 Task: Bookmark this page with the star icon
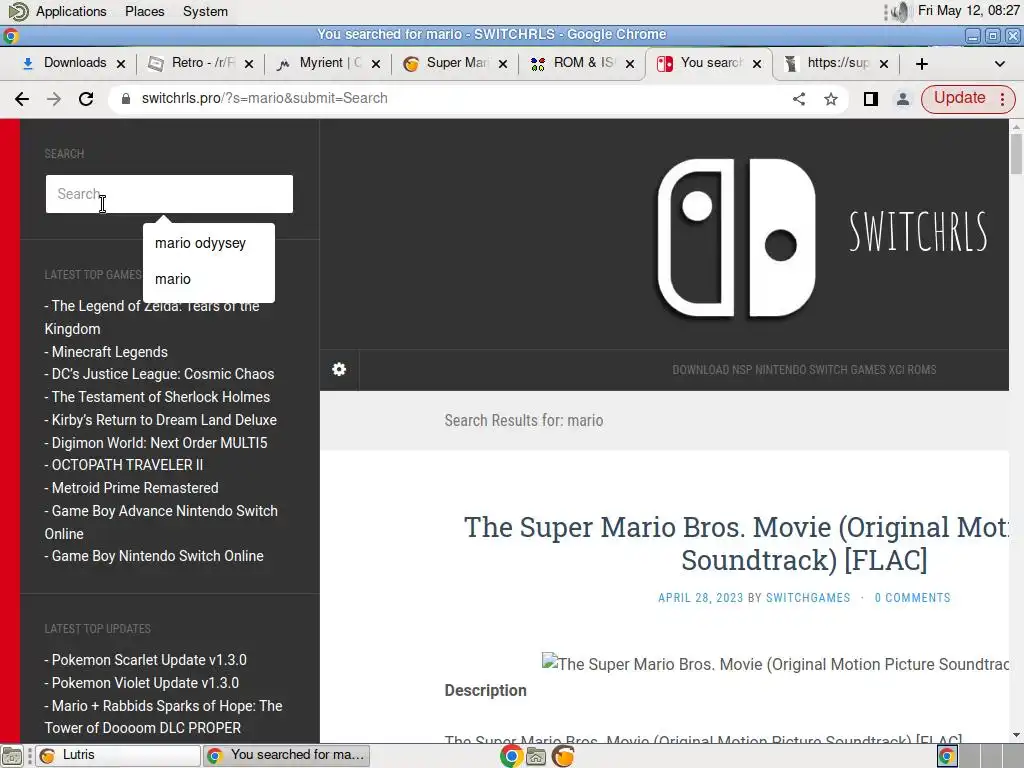pos(831,99)
